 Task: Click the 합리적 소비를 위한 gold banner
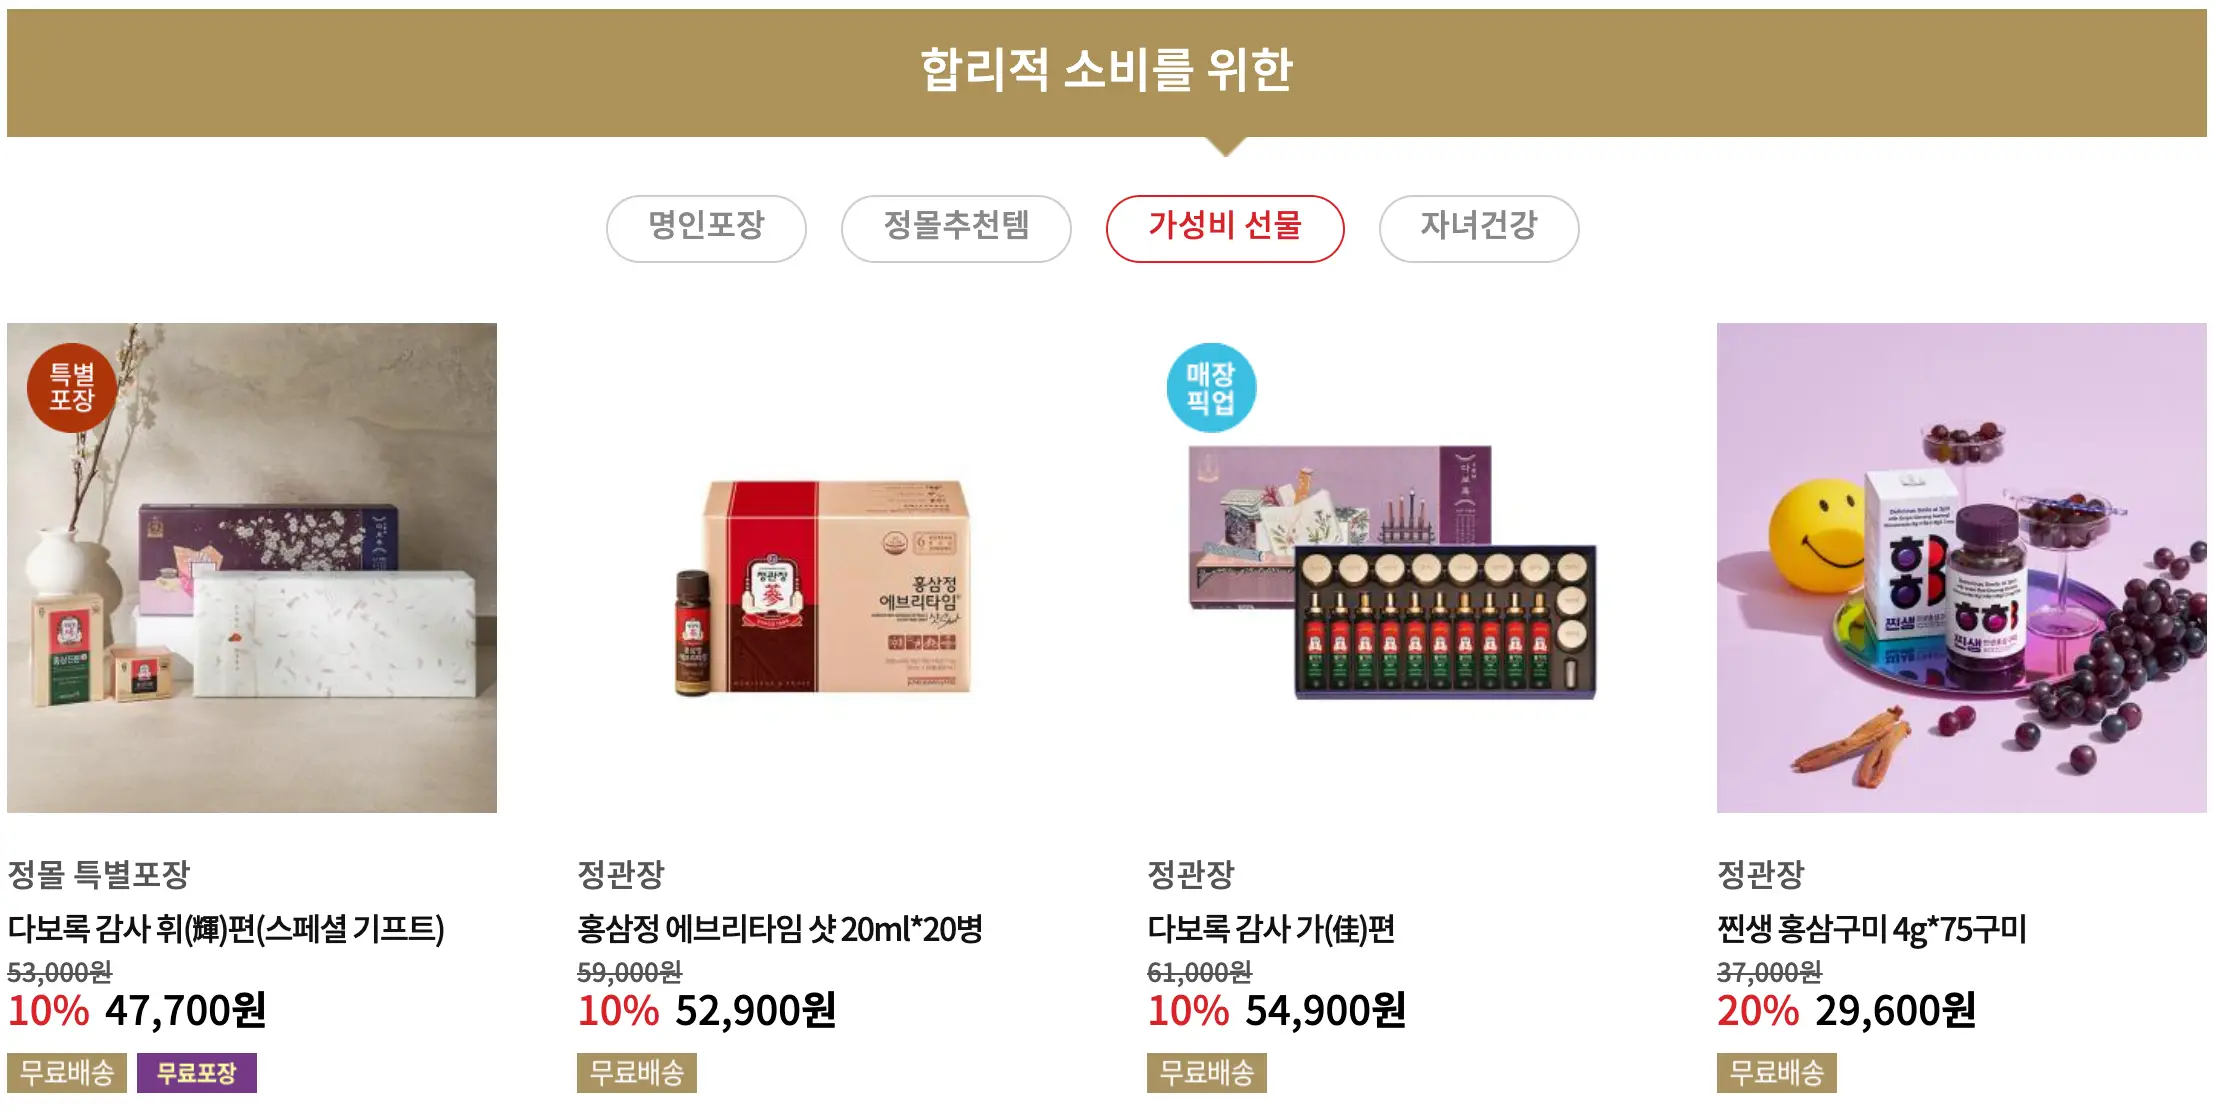pyautogui.click(x=1107, y=72)
